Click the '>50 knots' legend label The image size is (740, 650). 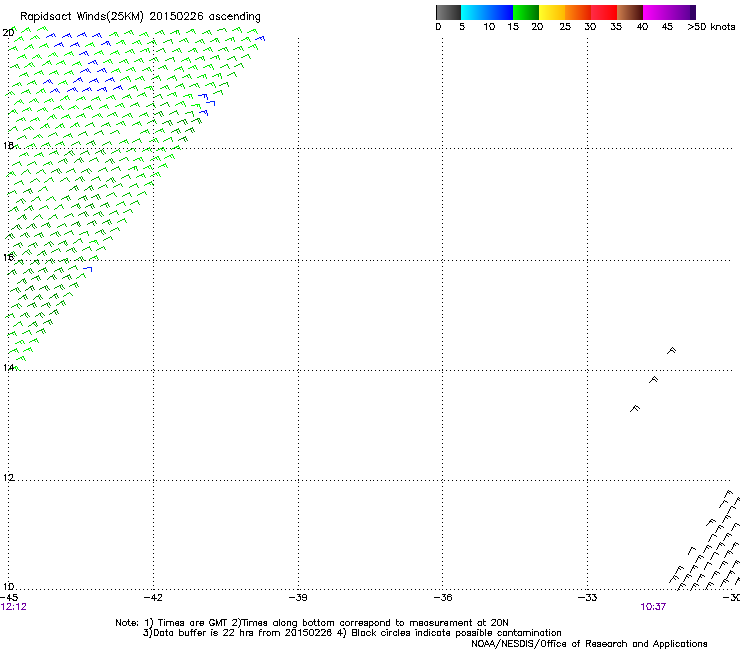pyautogui.click(x=711, y=27)
